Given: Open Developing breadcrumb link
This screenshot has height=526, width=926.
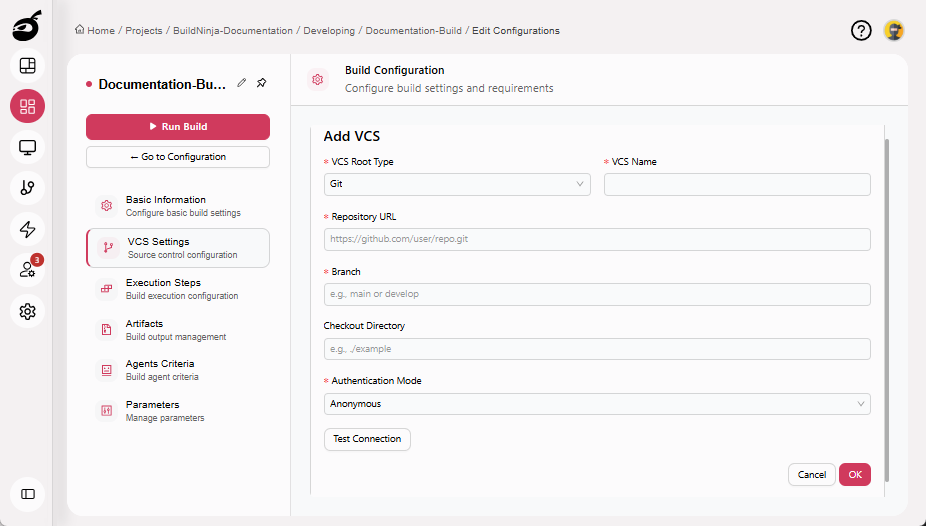Looking at the screenshot, I should (x=329, y=31).
